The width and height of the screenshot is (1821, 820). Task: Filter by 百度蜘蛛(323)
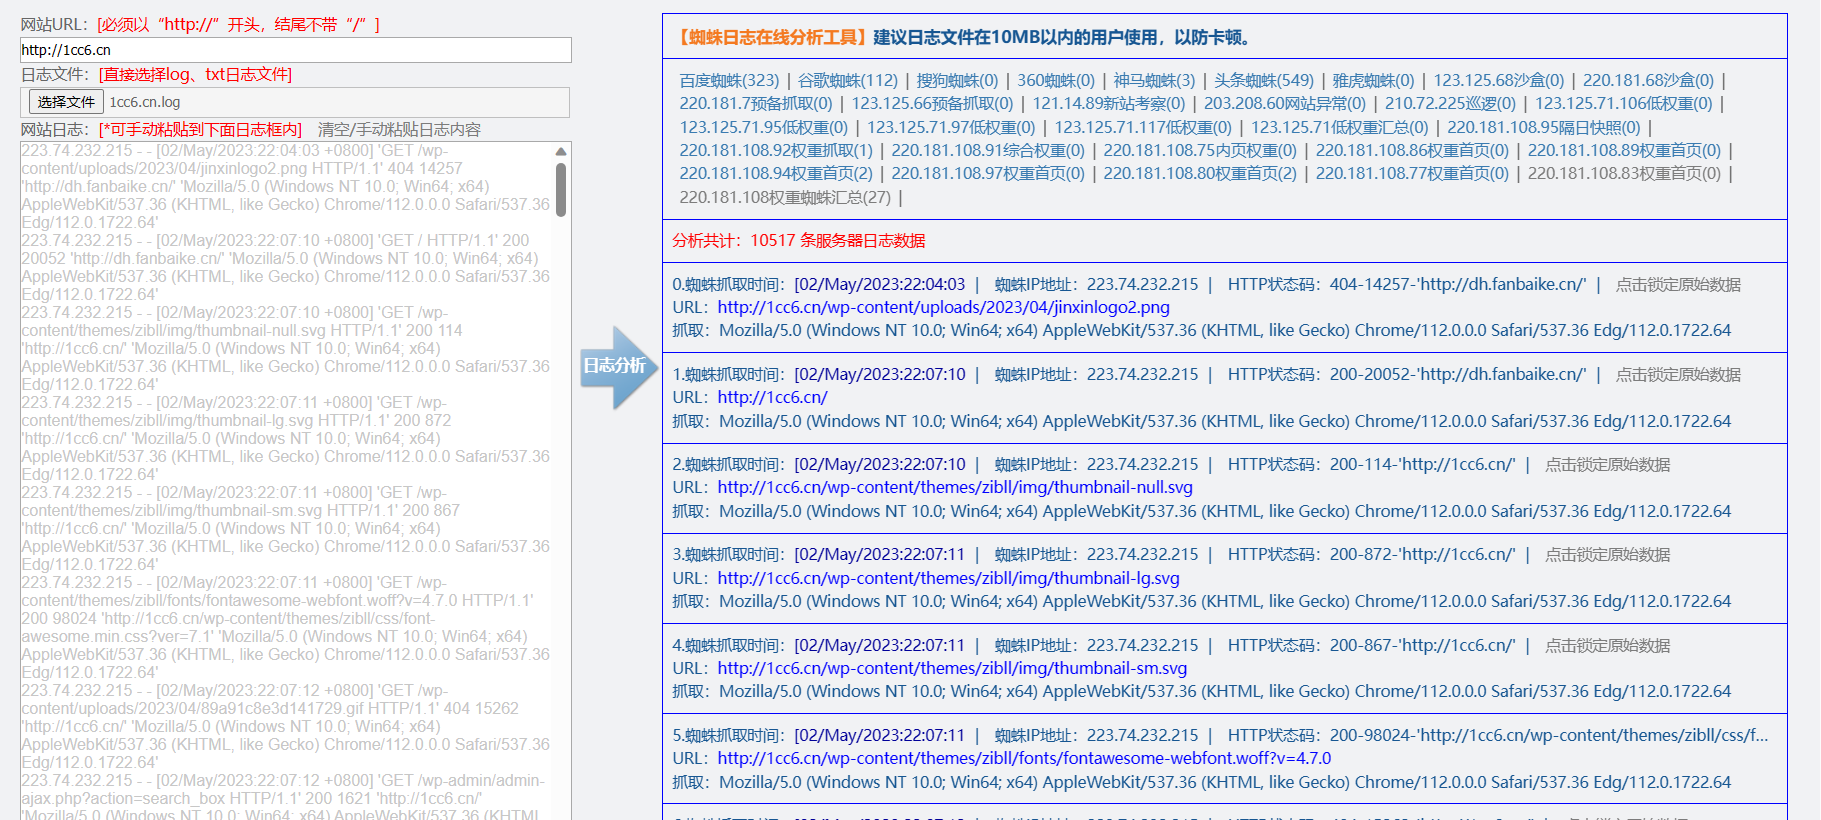(729, 80)
